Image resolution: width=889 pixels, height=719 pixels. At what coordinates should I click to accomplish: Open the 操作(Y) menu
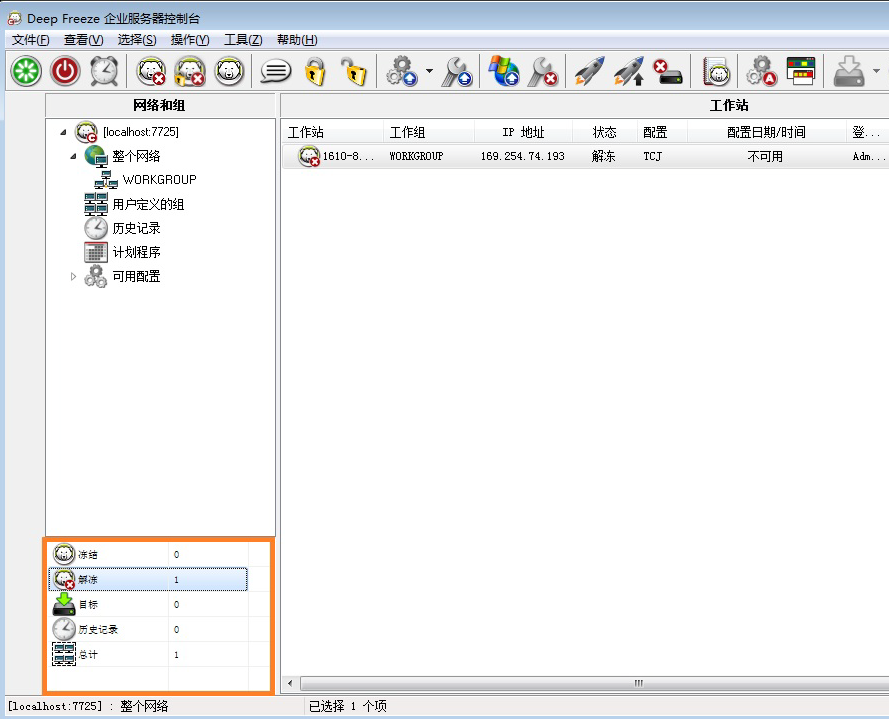click(x=190, y=40)
